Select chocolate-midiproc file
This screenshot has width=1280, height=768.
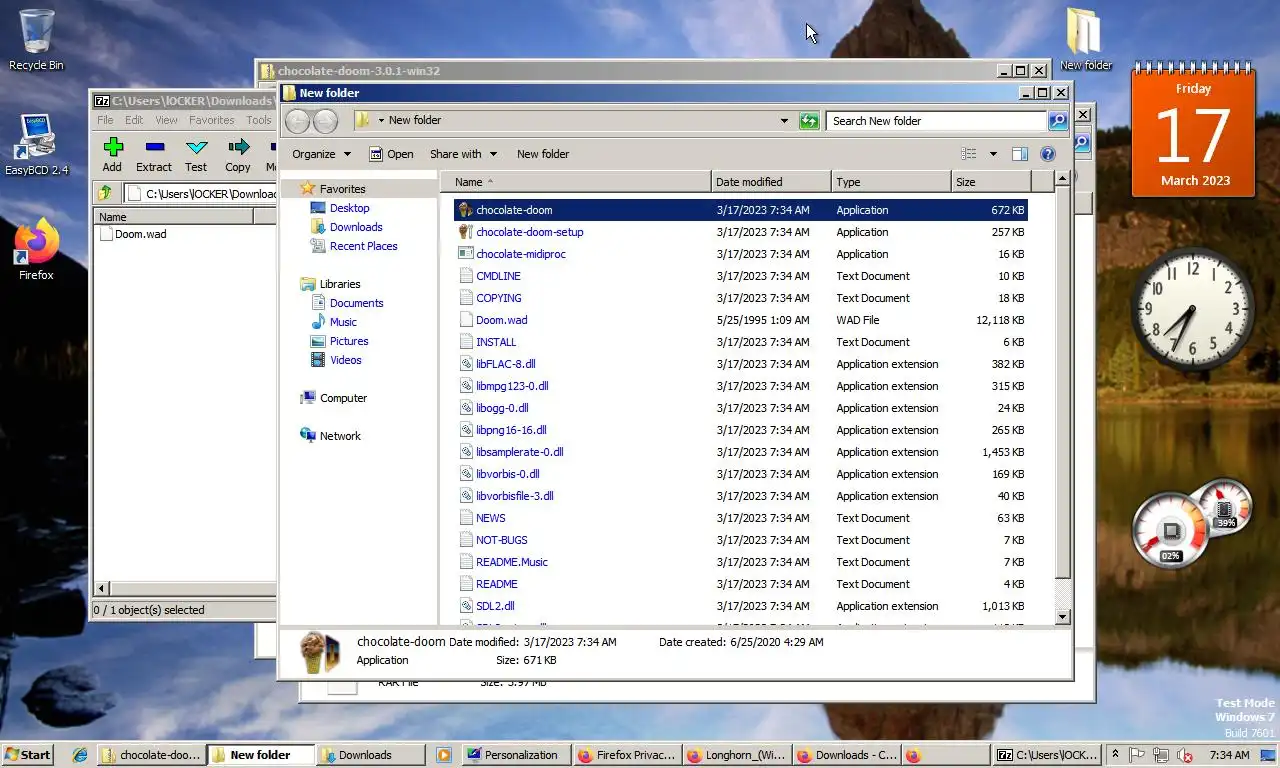coord(740,254)
